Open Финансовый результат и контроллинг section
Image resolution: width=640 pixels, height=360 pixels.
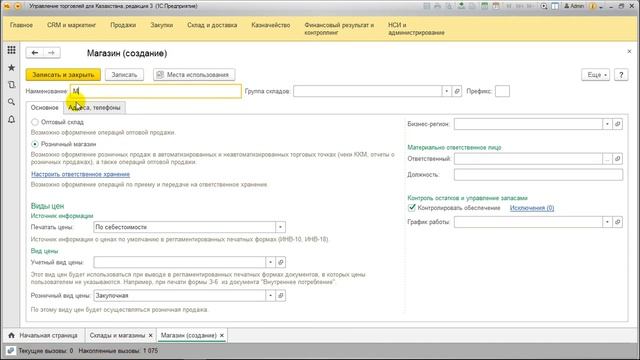coord(339,29)
